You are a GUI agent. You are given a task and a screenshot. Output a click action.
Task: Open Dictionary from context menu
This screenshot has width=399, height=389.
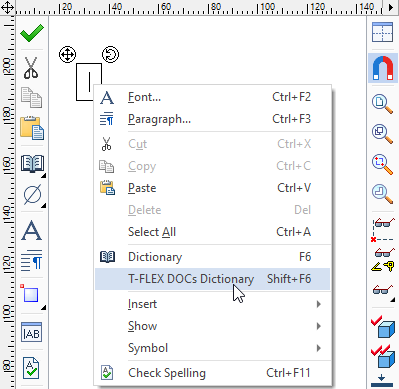(x=213, y=257)
